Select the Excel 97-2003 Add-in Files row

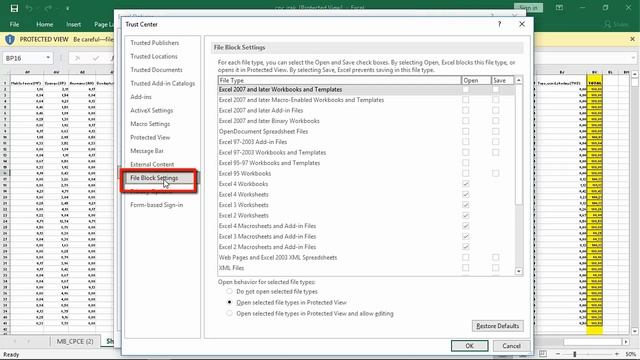coord(366,142)
